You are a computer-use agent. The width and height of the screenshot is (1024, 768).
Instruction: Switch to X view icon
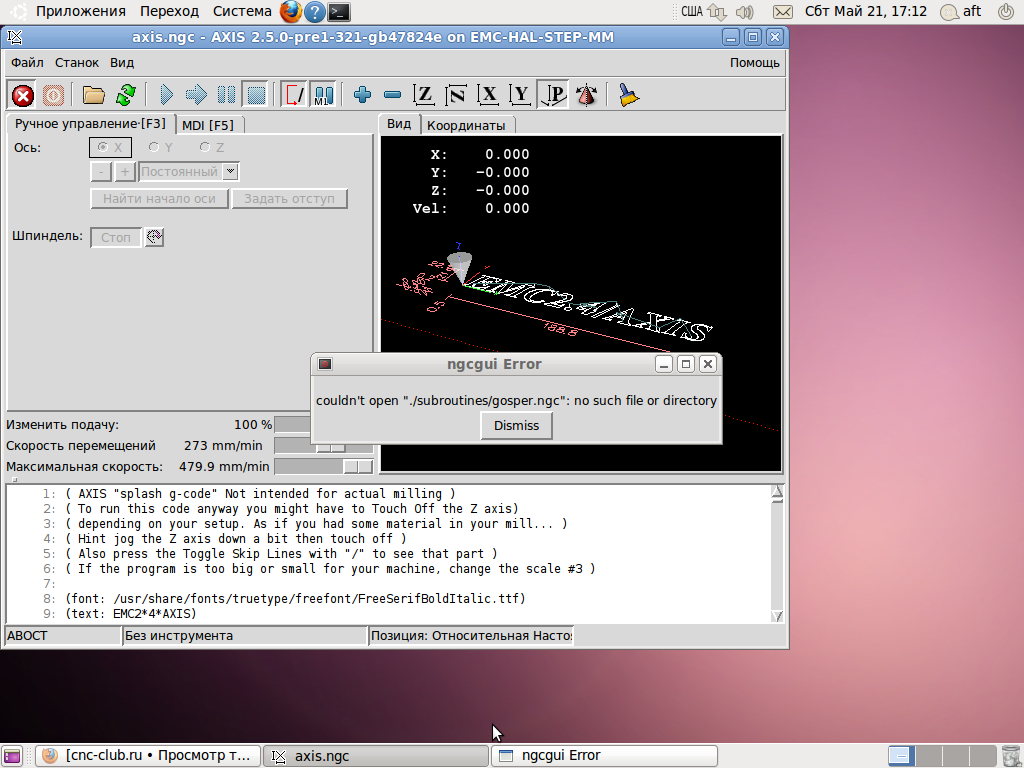tap(488, 95)
